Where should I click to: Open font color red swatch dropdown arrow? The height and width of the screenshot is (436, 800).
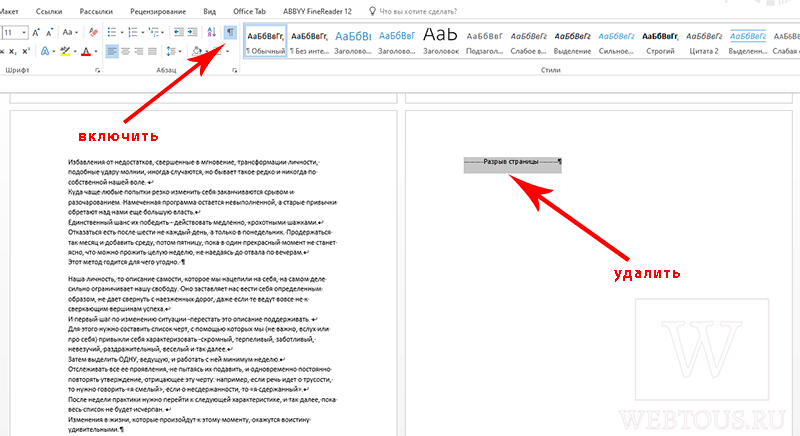[95, 51]
